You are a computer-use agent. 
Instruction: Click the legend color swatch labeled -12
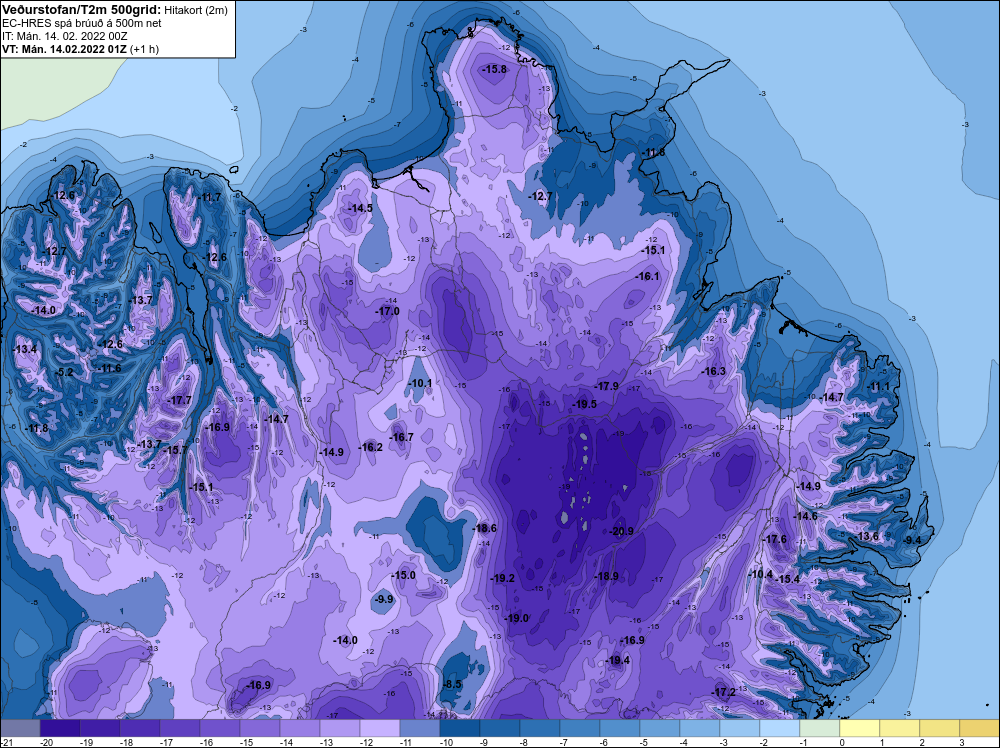pyautogui.click(x=379, y=728)
